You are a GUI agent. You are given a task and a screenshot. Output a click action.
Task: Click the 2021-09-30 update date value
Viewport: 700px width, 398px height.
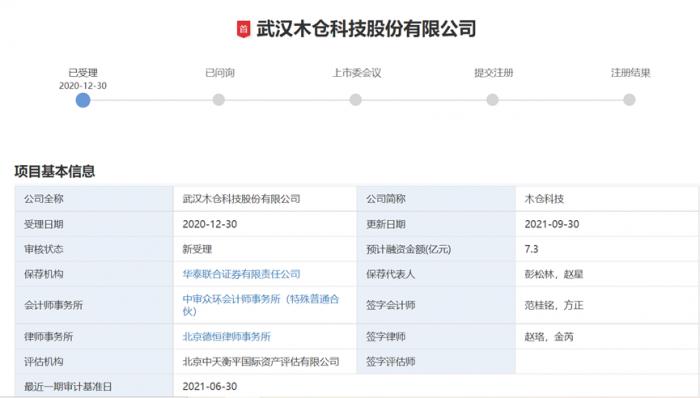pos(552,224)
